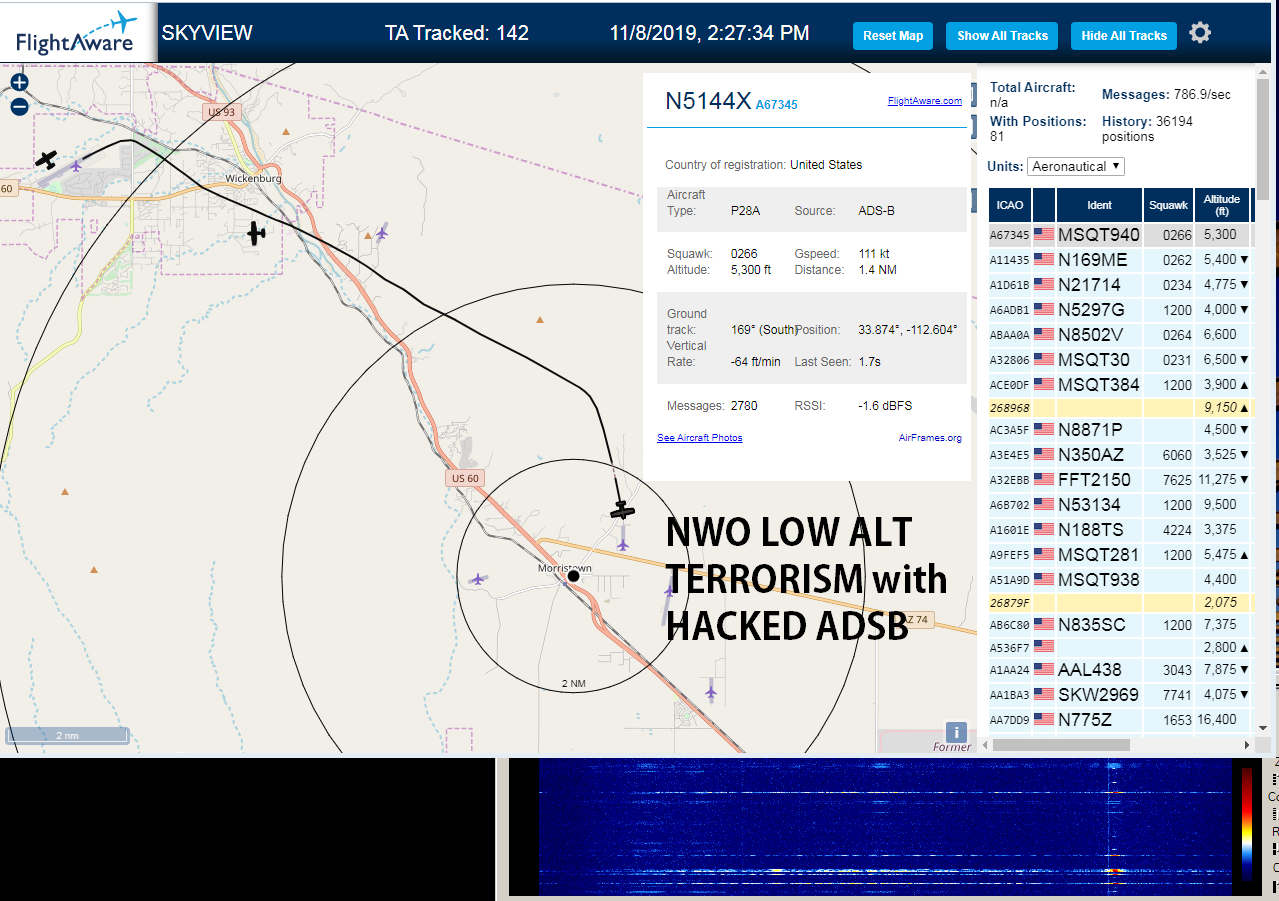Sort table by Squawk column header
The height and width of the screenshot is (901, 1279).
tap(1169, 205)
